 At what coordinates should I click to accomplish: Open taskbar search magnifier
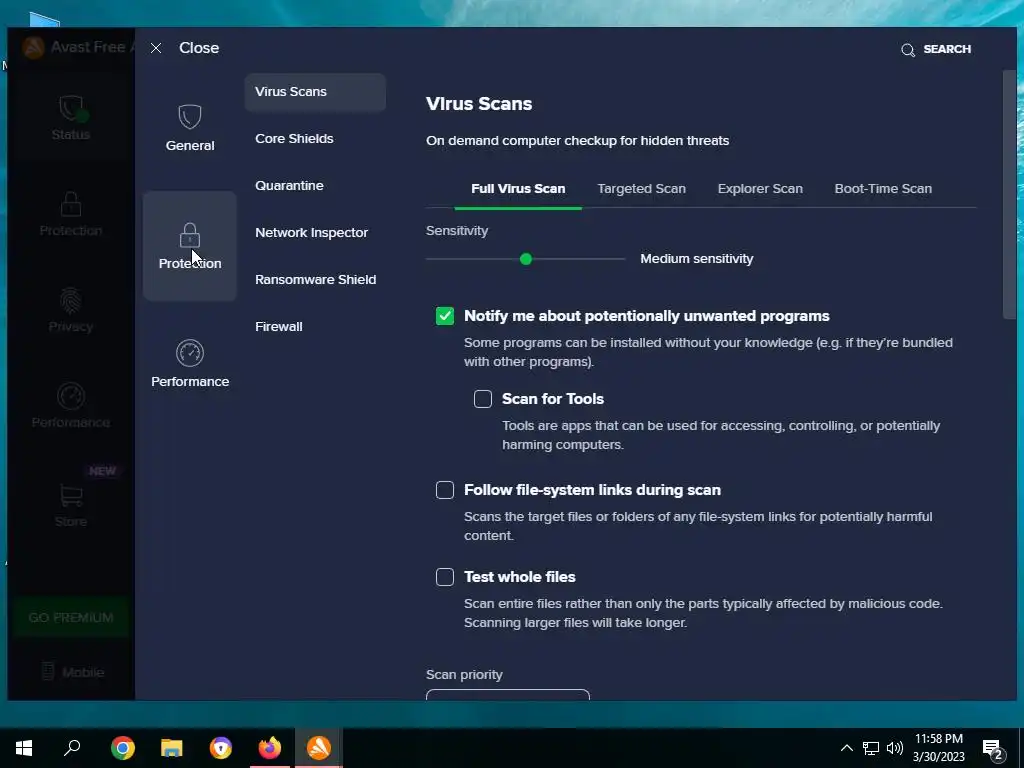[72, 748]
